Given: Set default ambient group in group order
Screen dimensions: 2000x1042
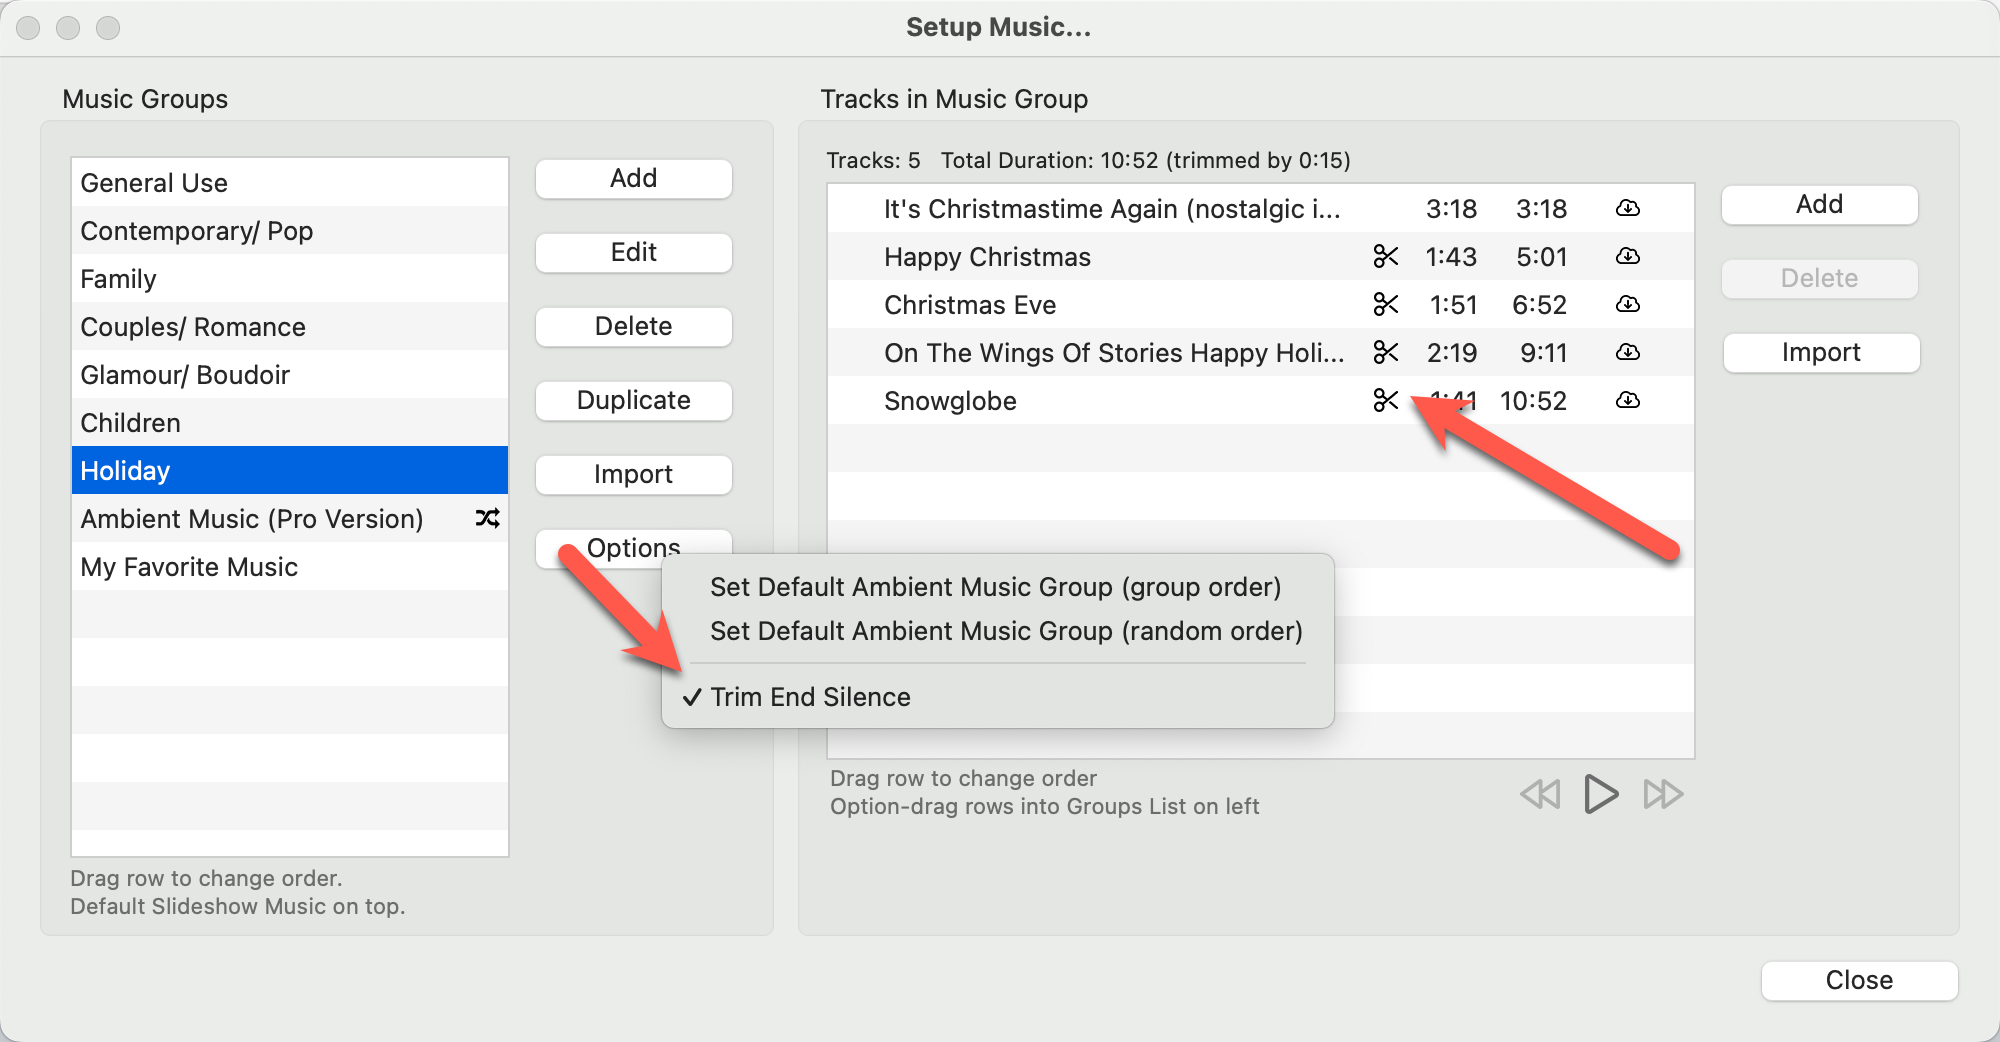Looking at the screenshot, I should (995, 587).
